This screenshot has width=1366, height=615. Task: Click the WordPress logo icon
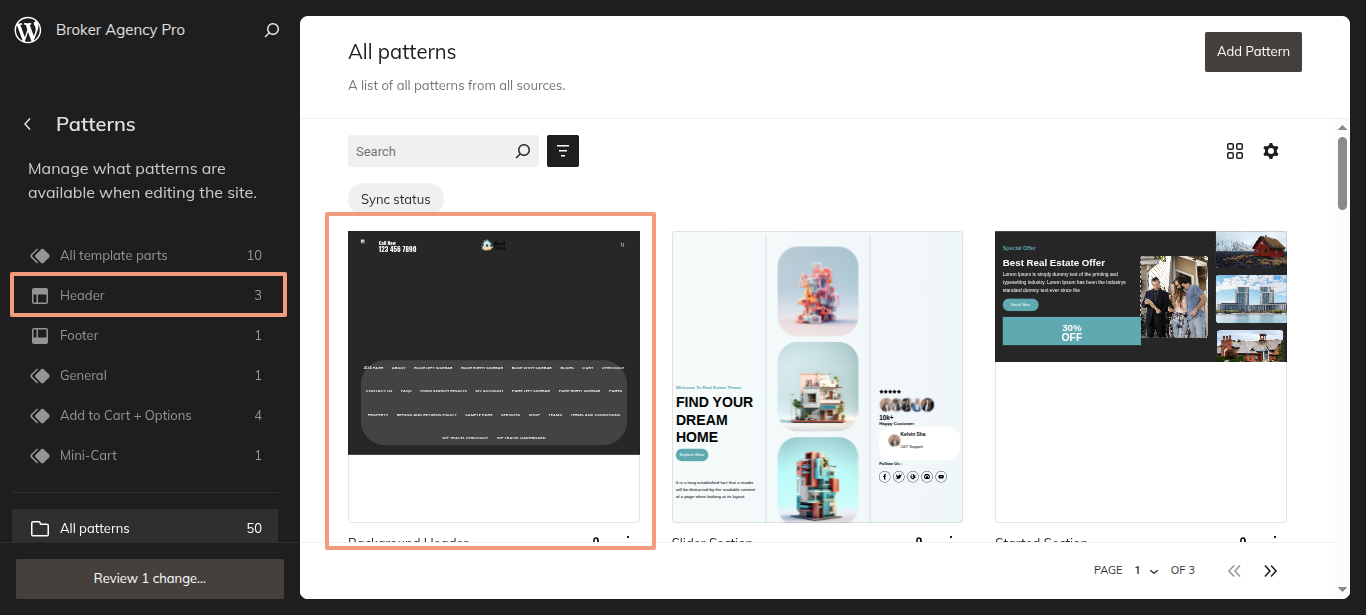pyautogui.click(x=28, y=30)
